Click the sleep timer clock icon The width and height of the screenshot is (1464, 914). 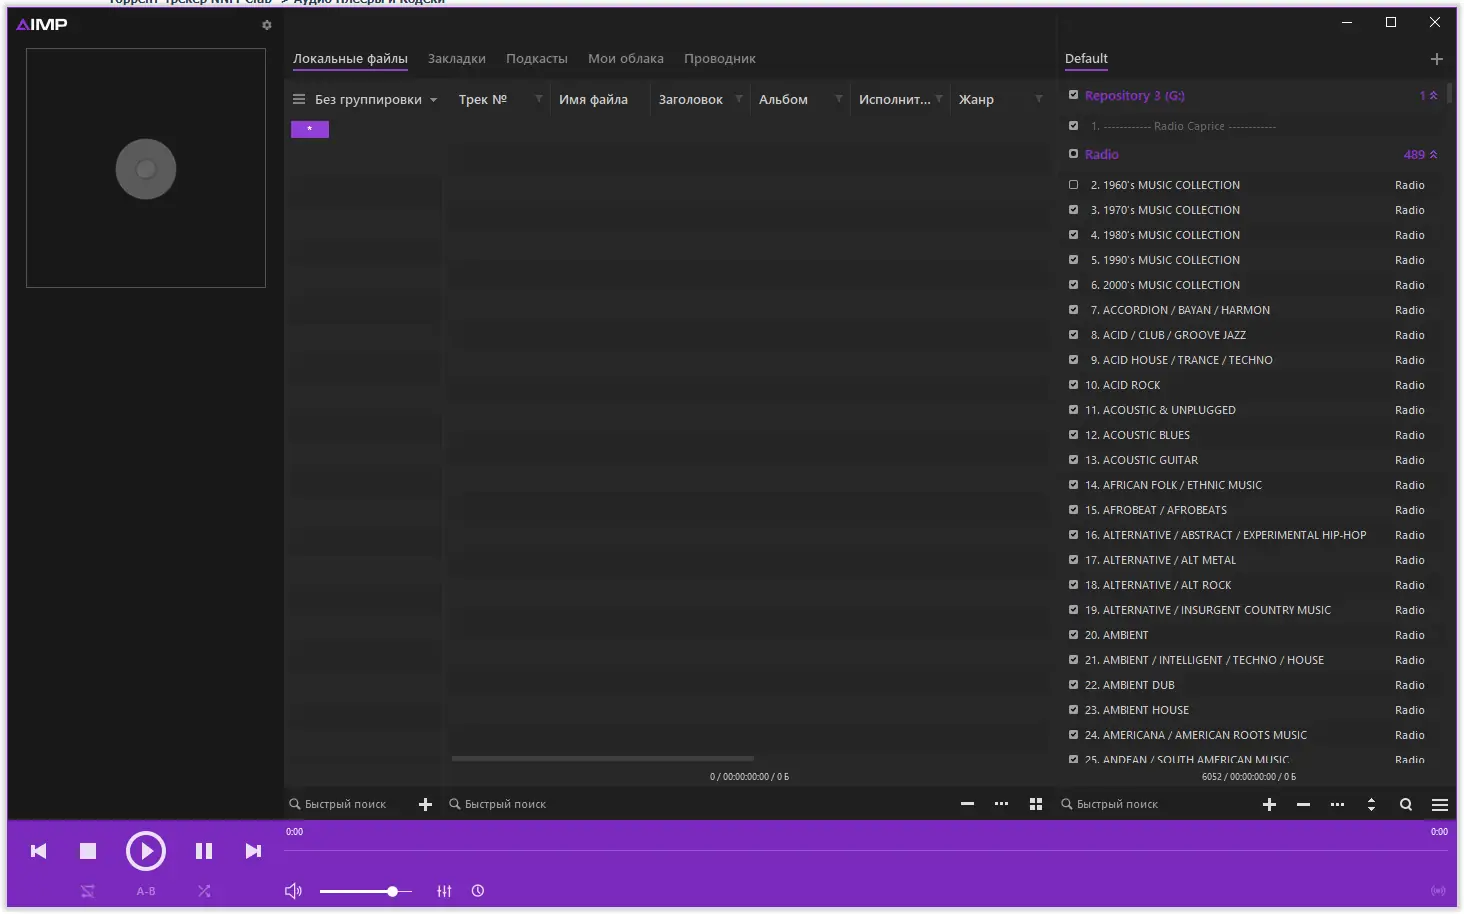pyautogui.click(x=478, y=891)
